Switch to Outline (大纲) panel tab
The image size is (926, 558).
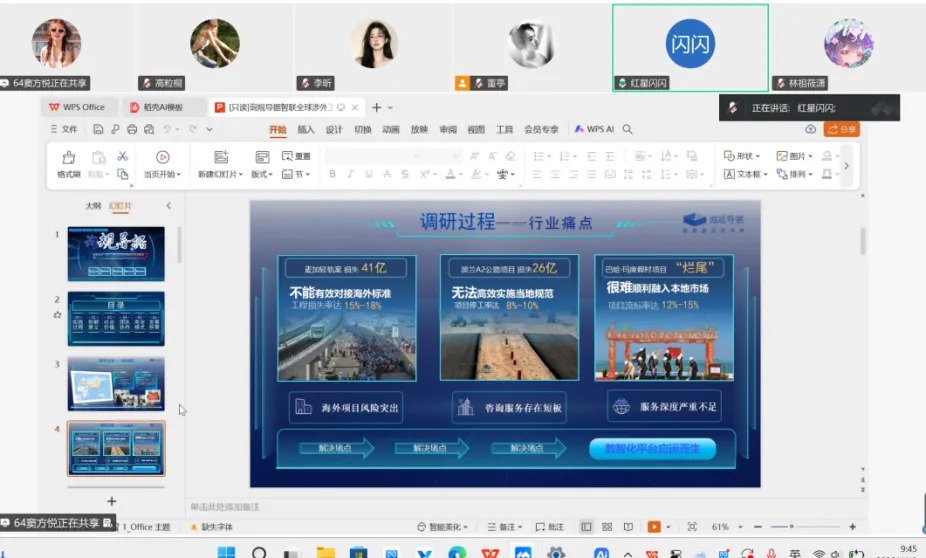[x=93, y=205]
